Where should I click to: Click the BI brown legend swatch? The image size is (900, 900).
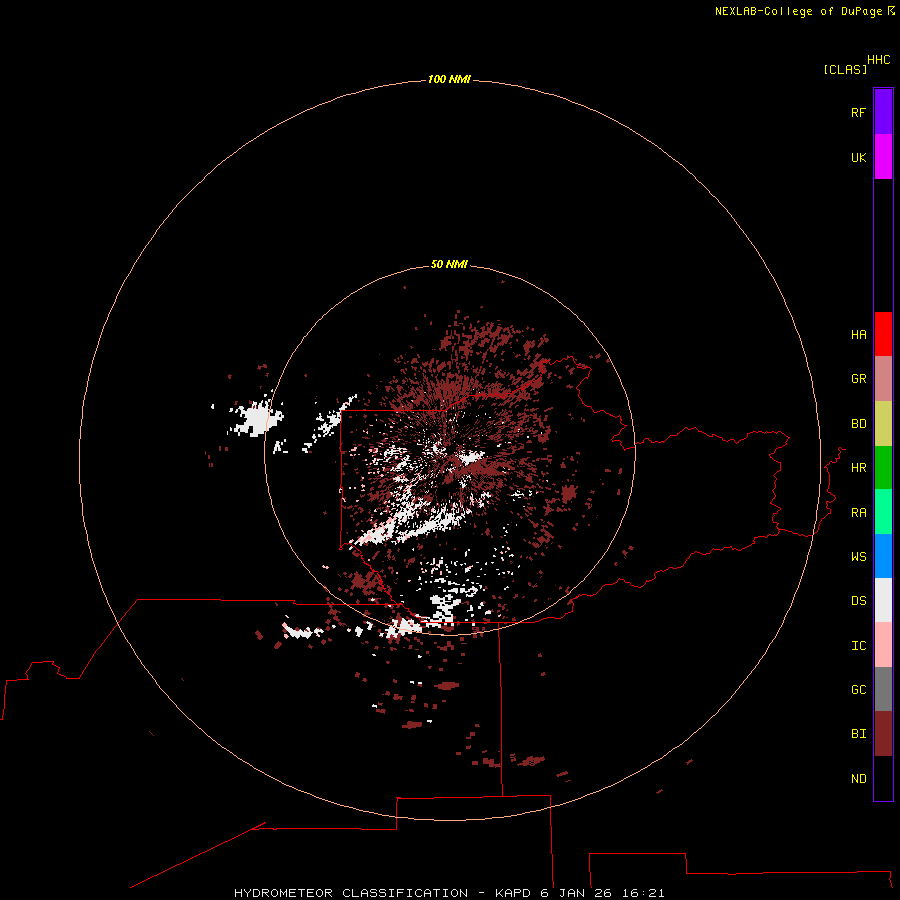883,734
